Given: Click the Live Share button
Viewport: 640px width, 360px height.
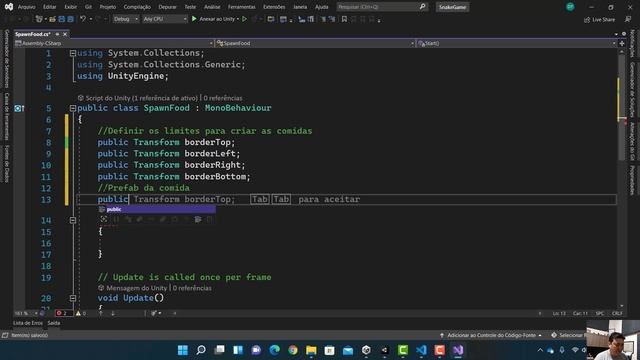Looking at the screenshot, I should 599,19.
